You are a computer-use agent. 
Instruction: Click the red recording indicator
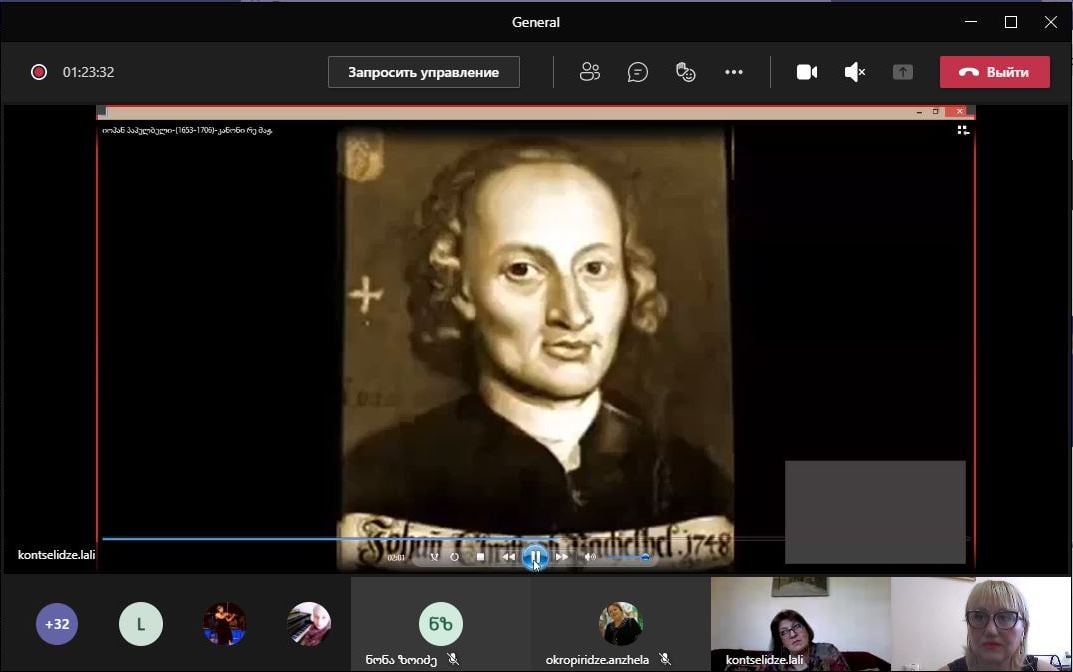[39, 72]
